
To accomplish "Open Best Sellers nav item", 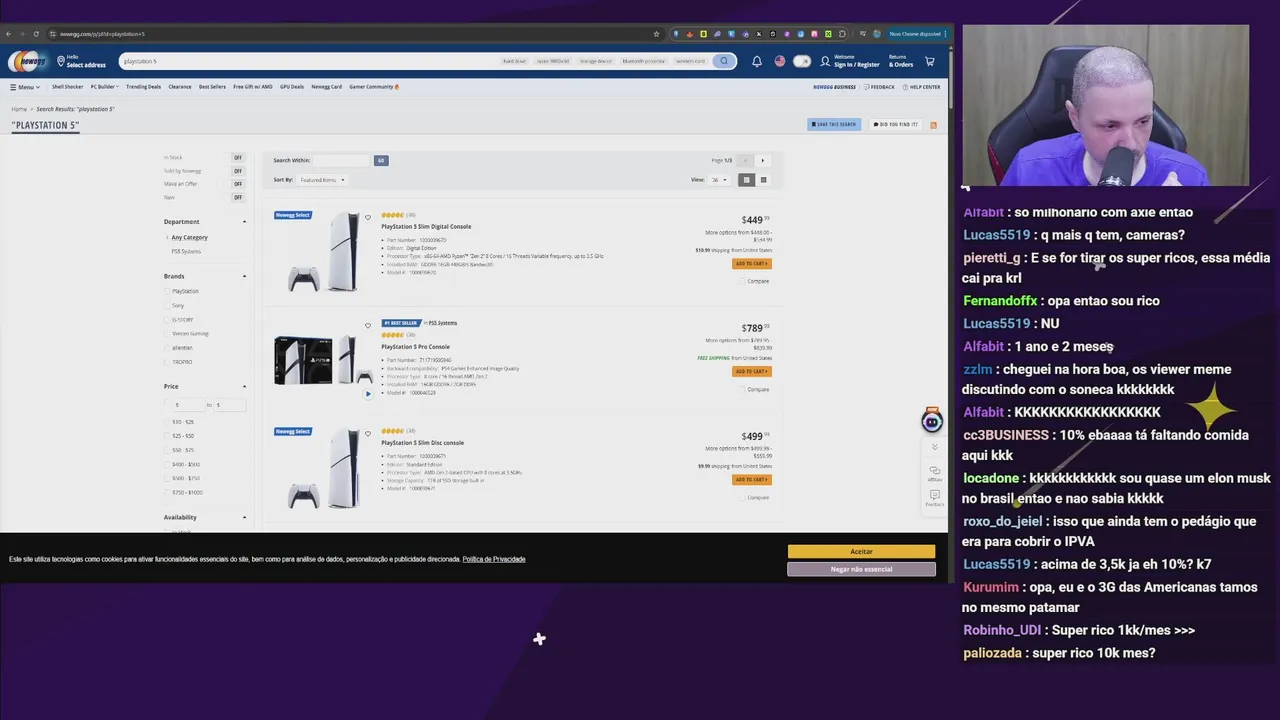I will (212, 87).
